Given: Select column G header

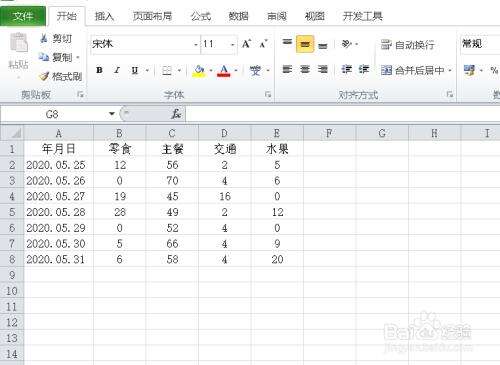Looking at the screenshot, I should (x=382, y=133).
